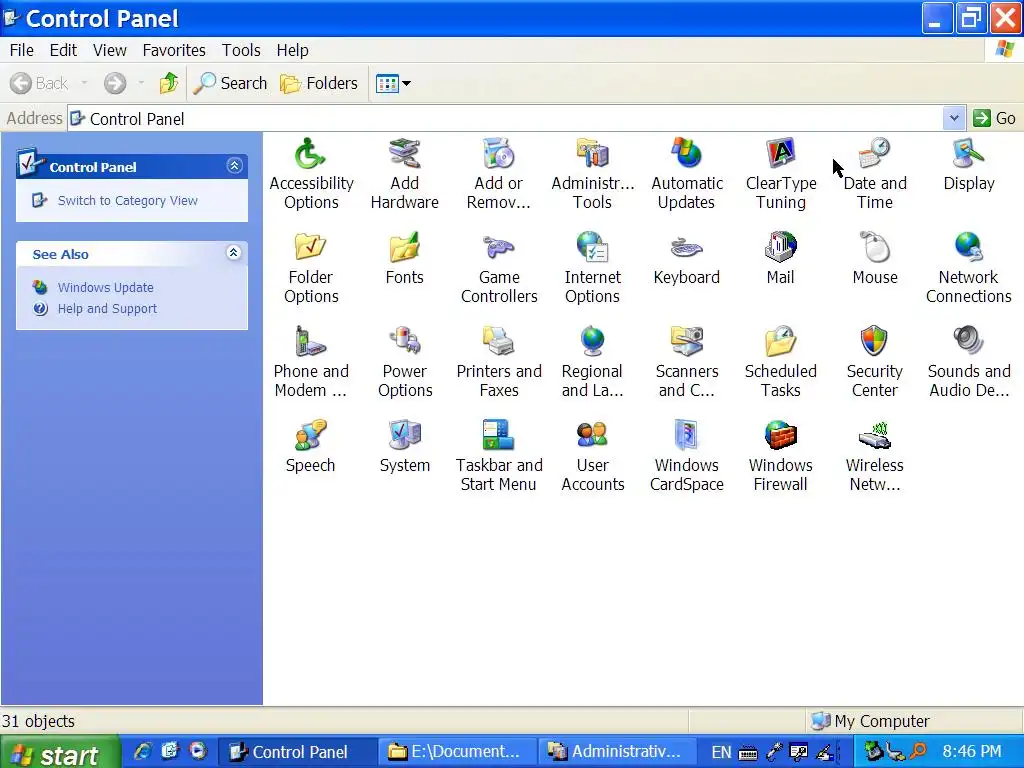Click the Forward arrow toolbar button
Viewport: 1024px width, 768px height.
pos(115,83)
